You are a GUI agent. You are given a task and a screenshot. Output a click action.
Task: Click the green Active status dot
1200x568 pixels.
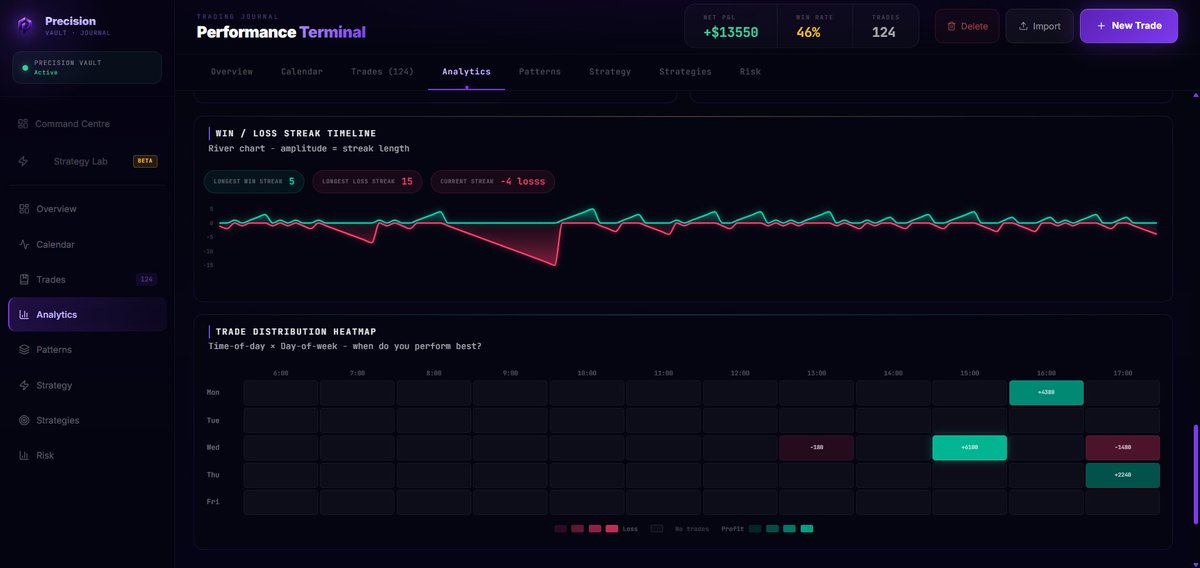[x=25, y=68]
